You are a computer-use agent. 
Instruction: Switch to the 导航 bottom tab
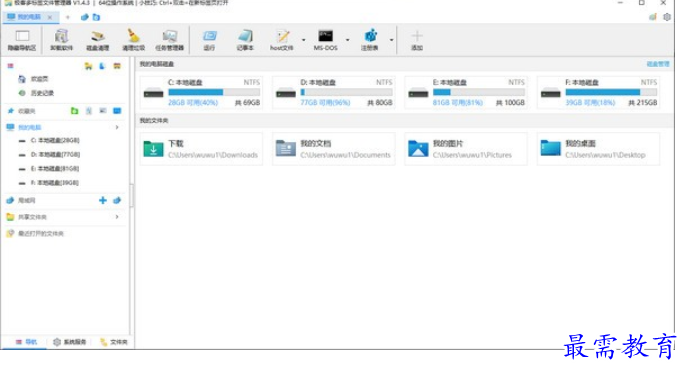point(26,342)
